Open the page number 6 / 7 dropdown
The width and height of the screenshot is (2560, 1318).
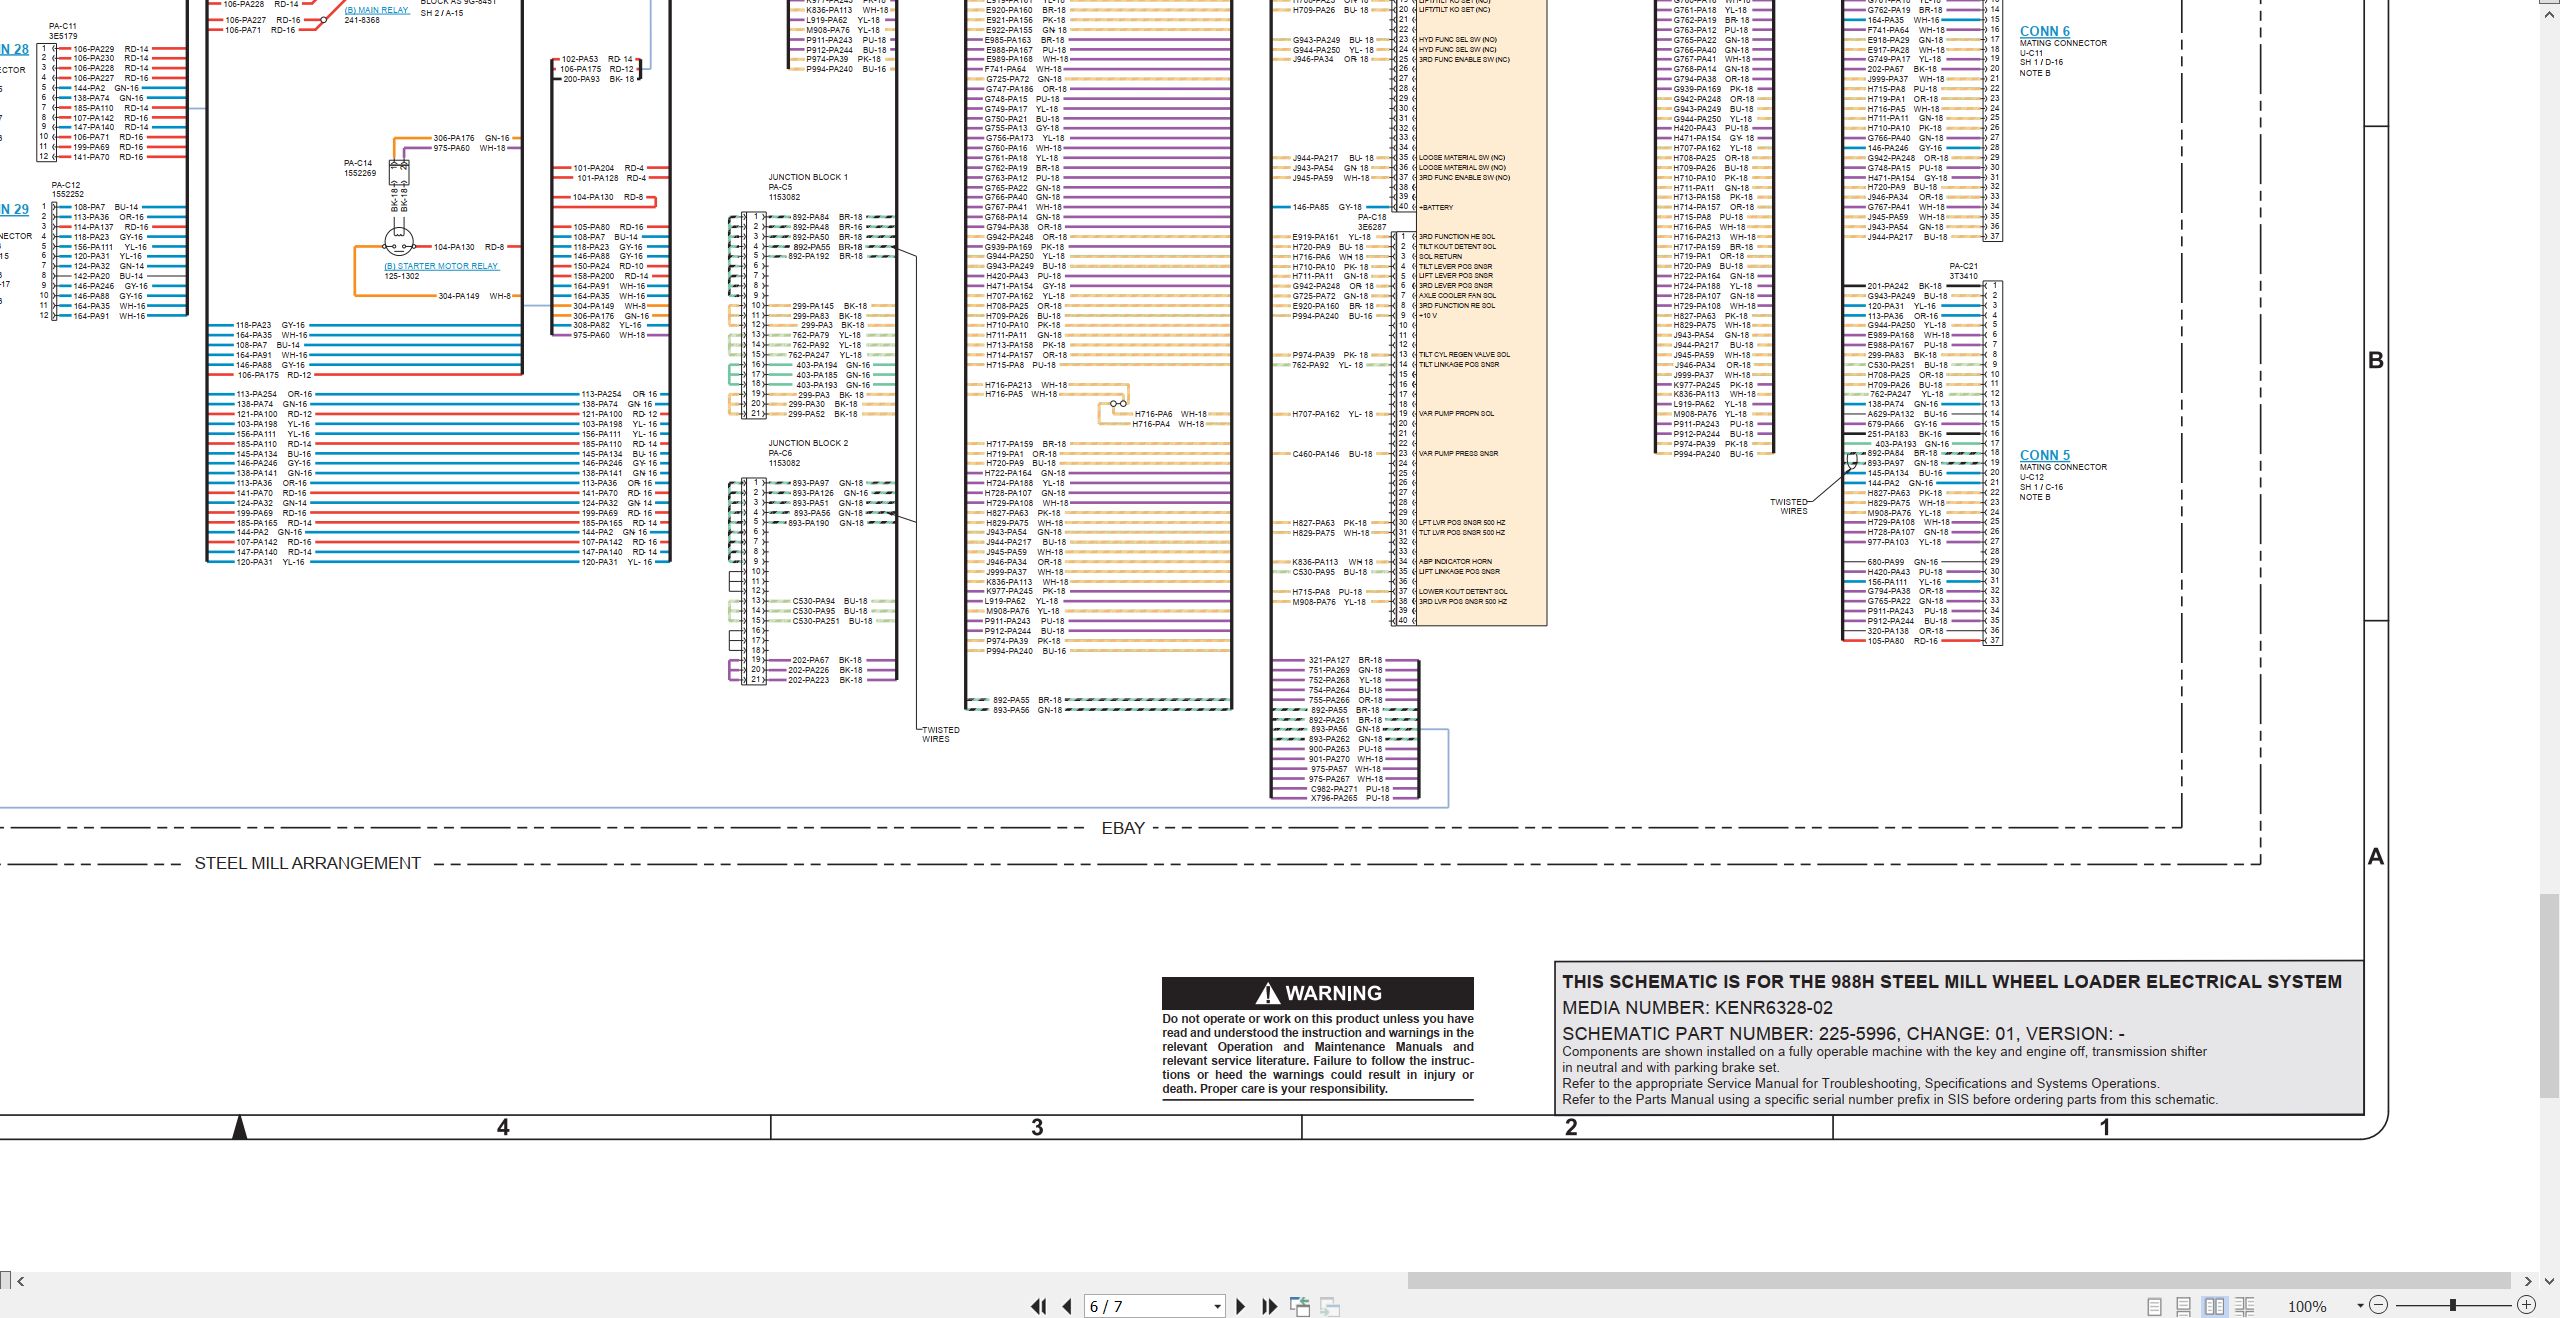[x=1217, y=1306]
